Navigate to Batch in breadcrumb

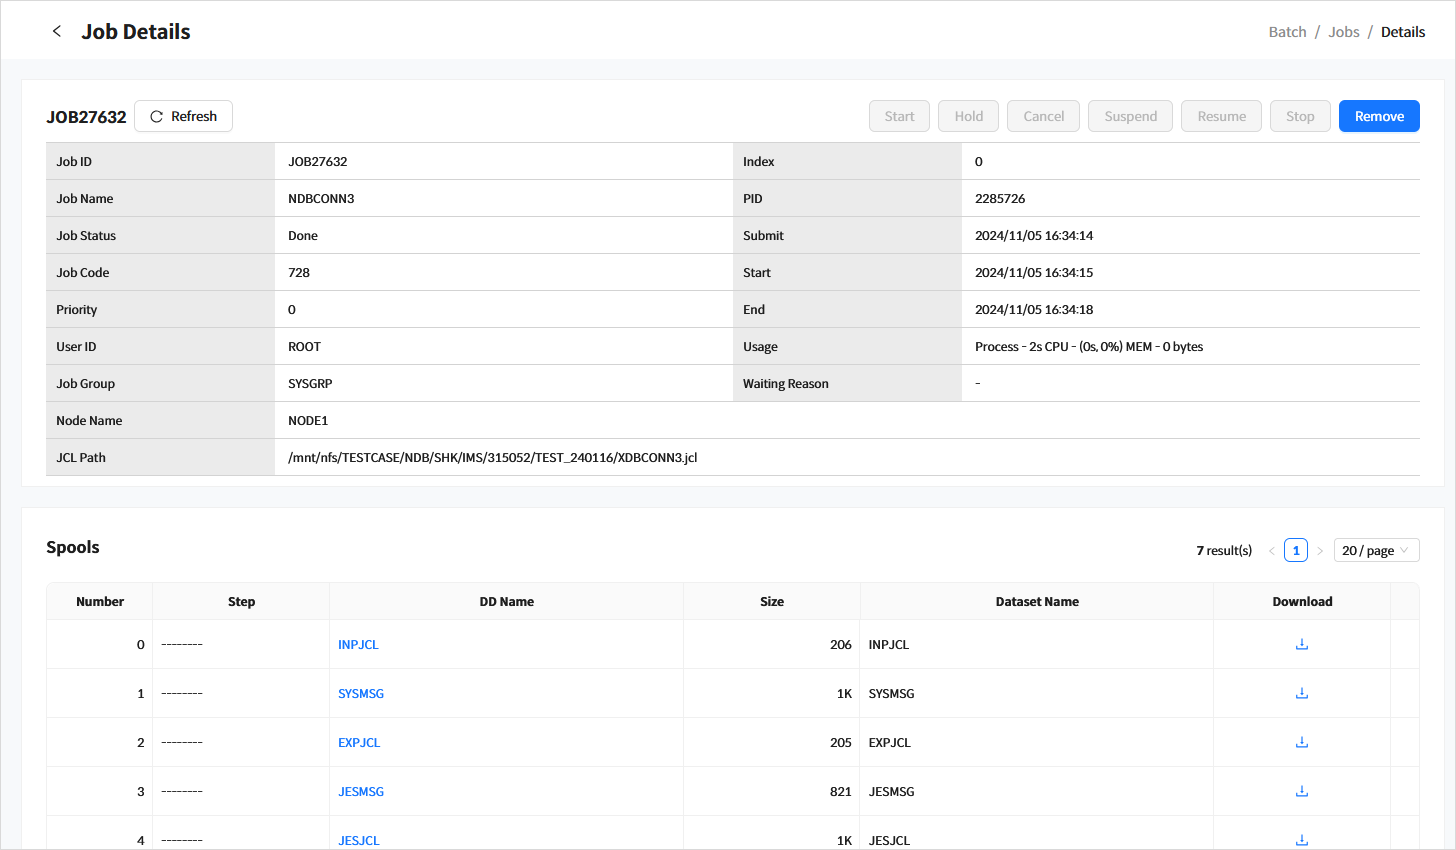pyautogui.click(x=1287, y=32)
